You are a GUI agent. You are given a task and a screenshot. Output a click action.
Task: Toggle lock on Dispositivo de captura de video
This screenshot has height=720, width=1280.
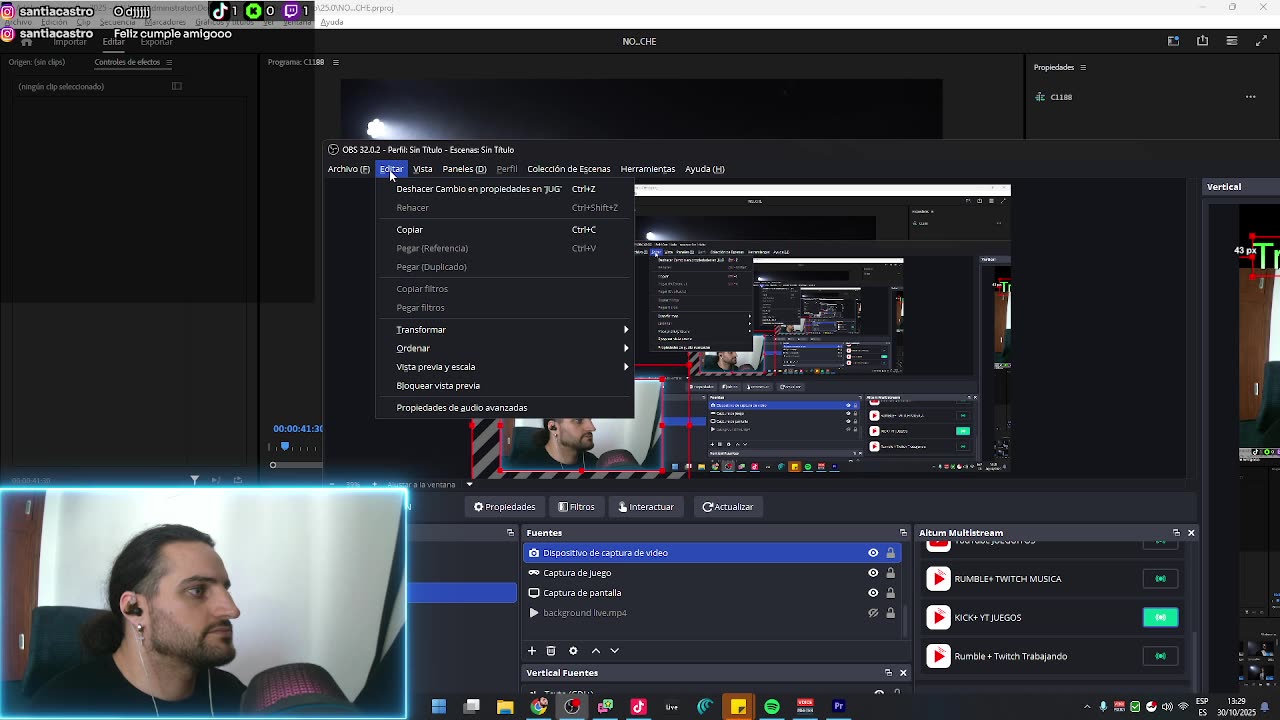click(x=891, y=553)
